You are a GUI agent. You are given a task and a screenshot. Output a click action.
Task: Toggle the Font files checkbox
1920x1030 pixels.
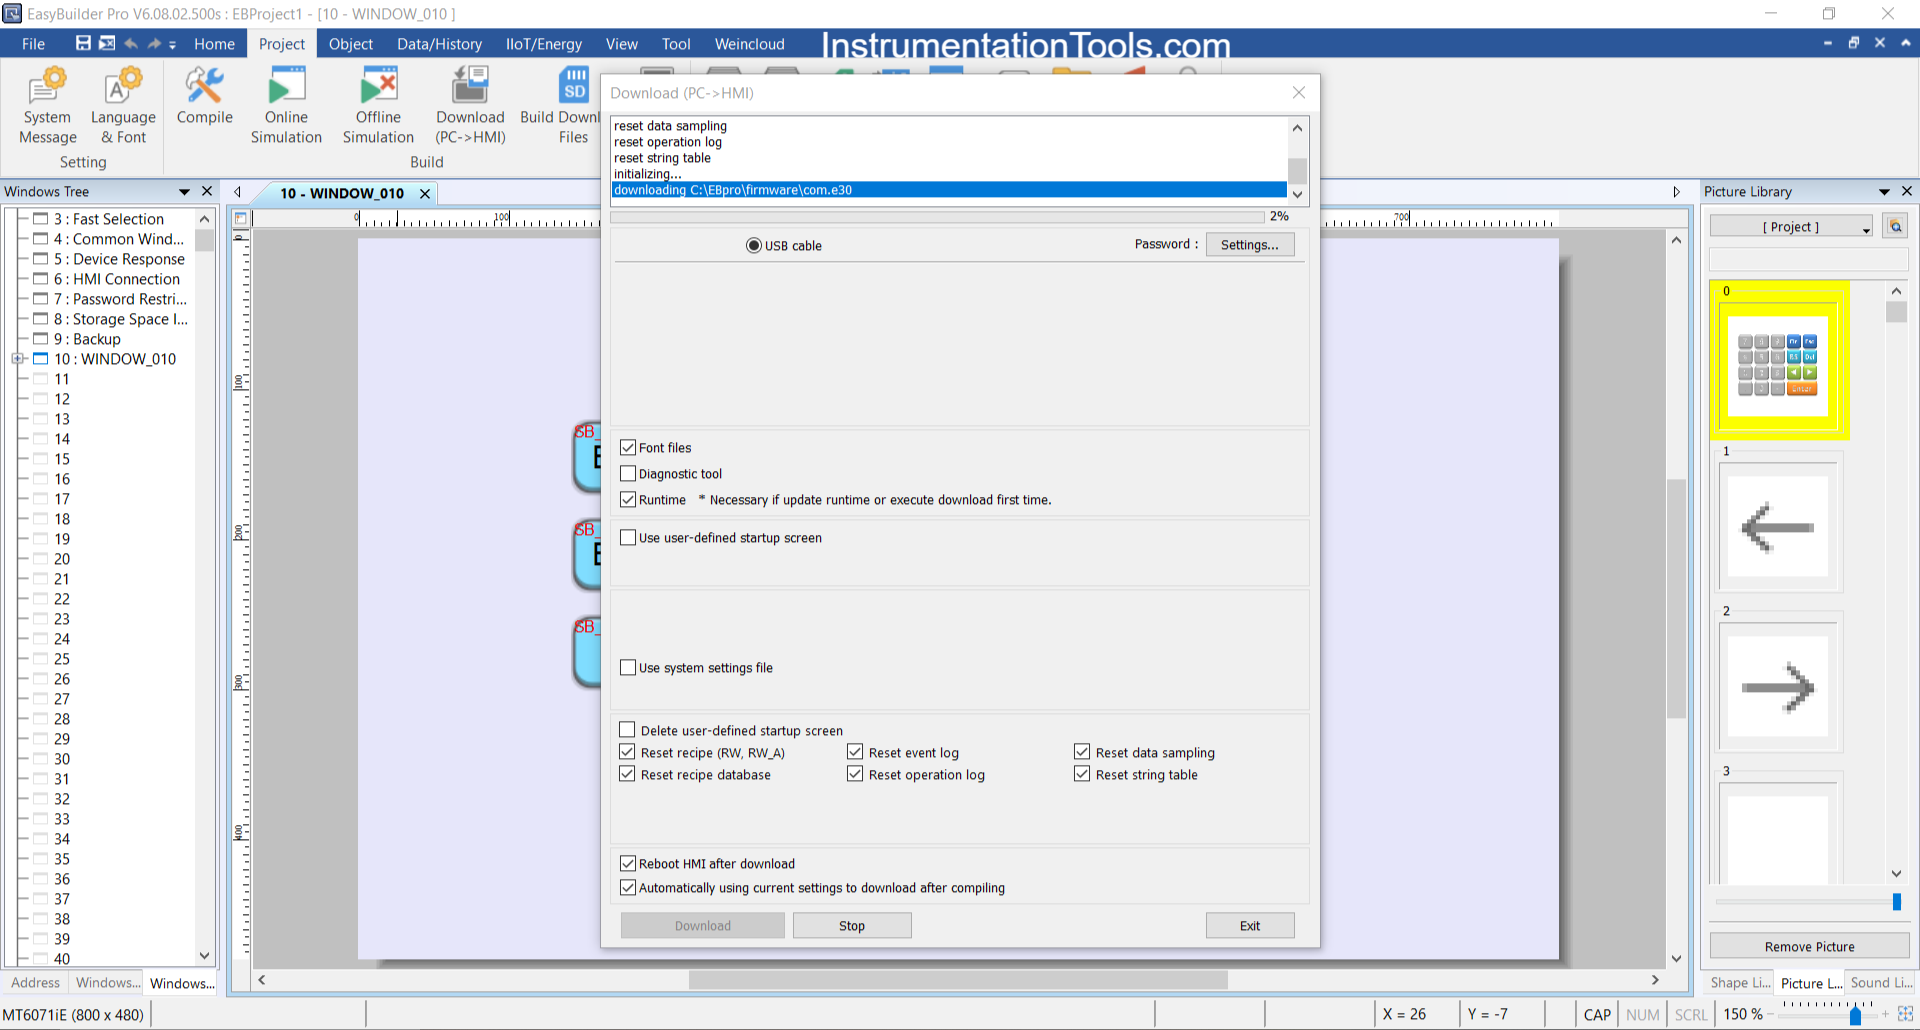coord(628,447)
